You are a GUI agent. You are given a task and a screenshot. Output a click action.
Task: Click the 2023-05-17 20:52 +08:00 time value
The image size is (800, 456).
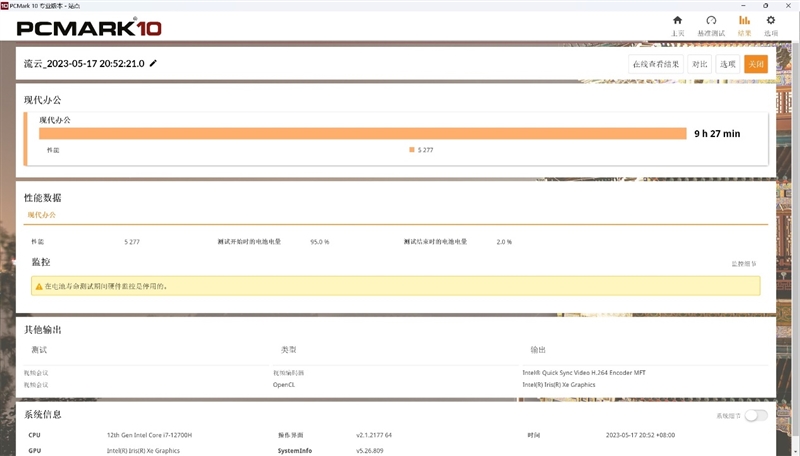640,435
